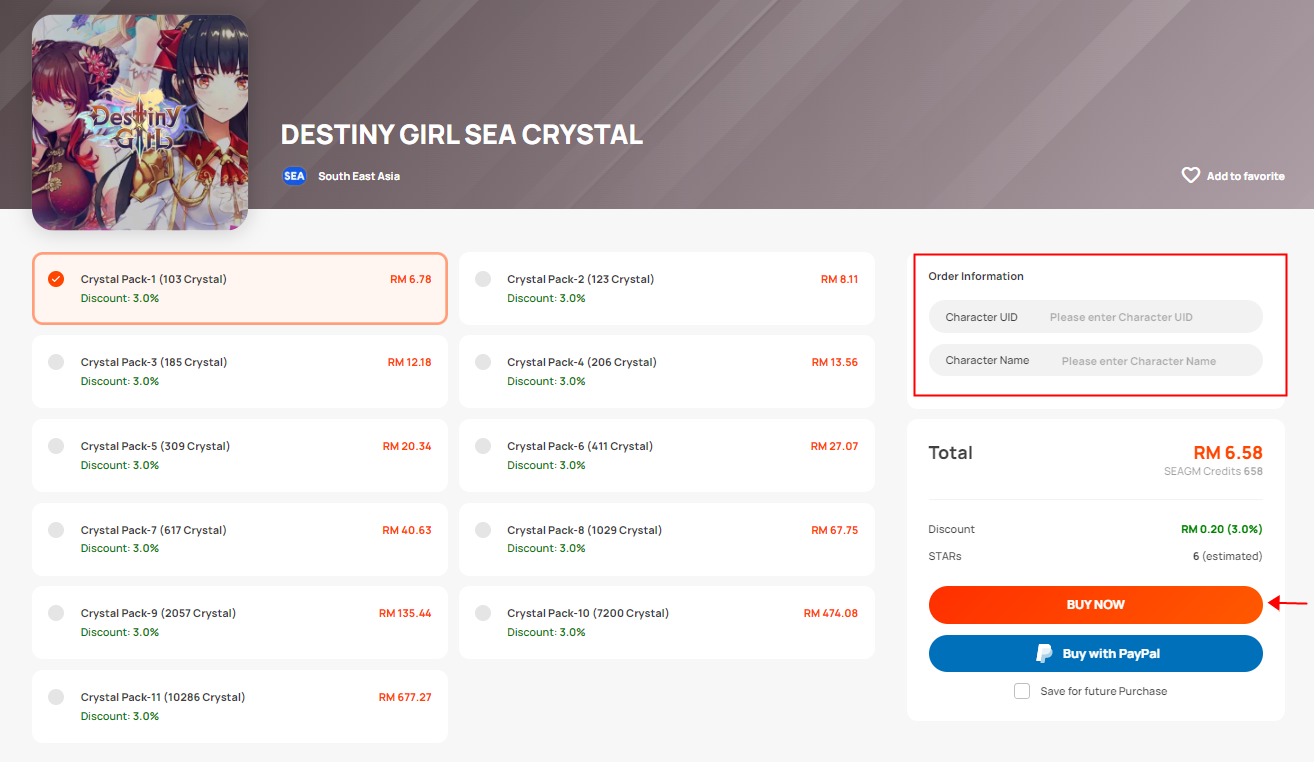Click the RM 474.08 price
The height and width of the screenshot is (762, 1314).
pyautogui.click(x=831, y=613)
